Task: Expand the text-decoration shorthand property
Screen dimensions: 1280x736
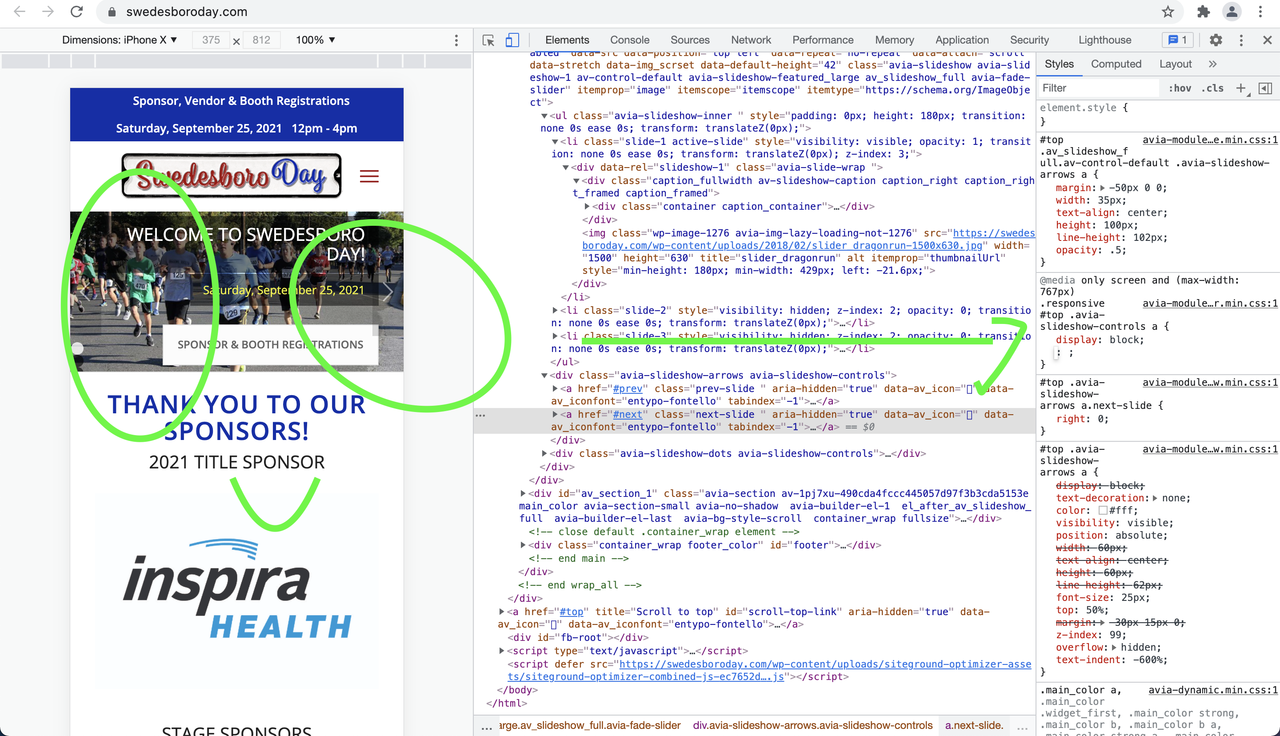Action: pos(1155,498)
